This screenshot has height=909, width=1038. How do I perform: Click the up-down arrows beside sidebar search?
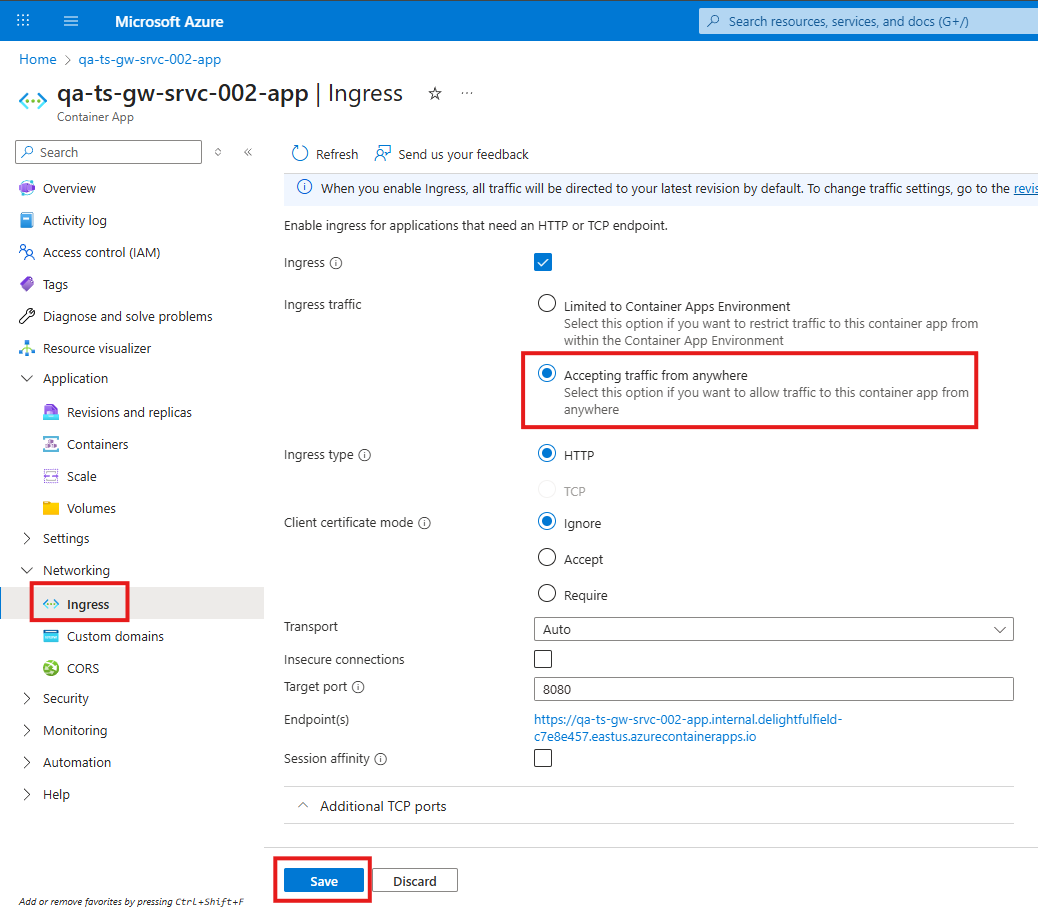click(218, 152)
